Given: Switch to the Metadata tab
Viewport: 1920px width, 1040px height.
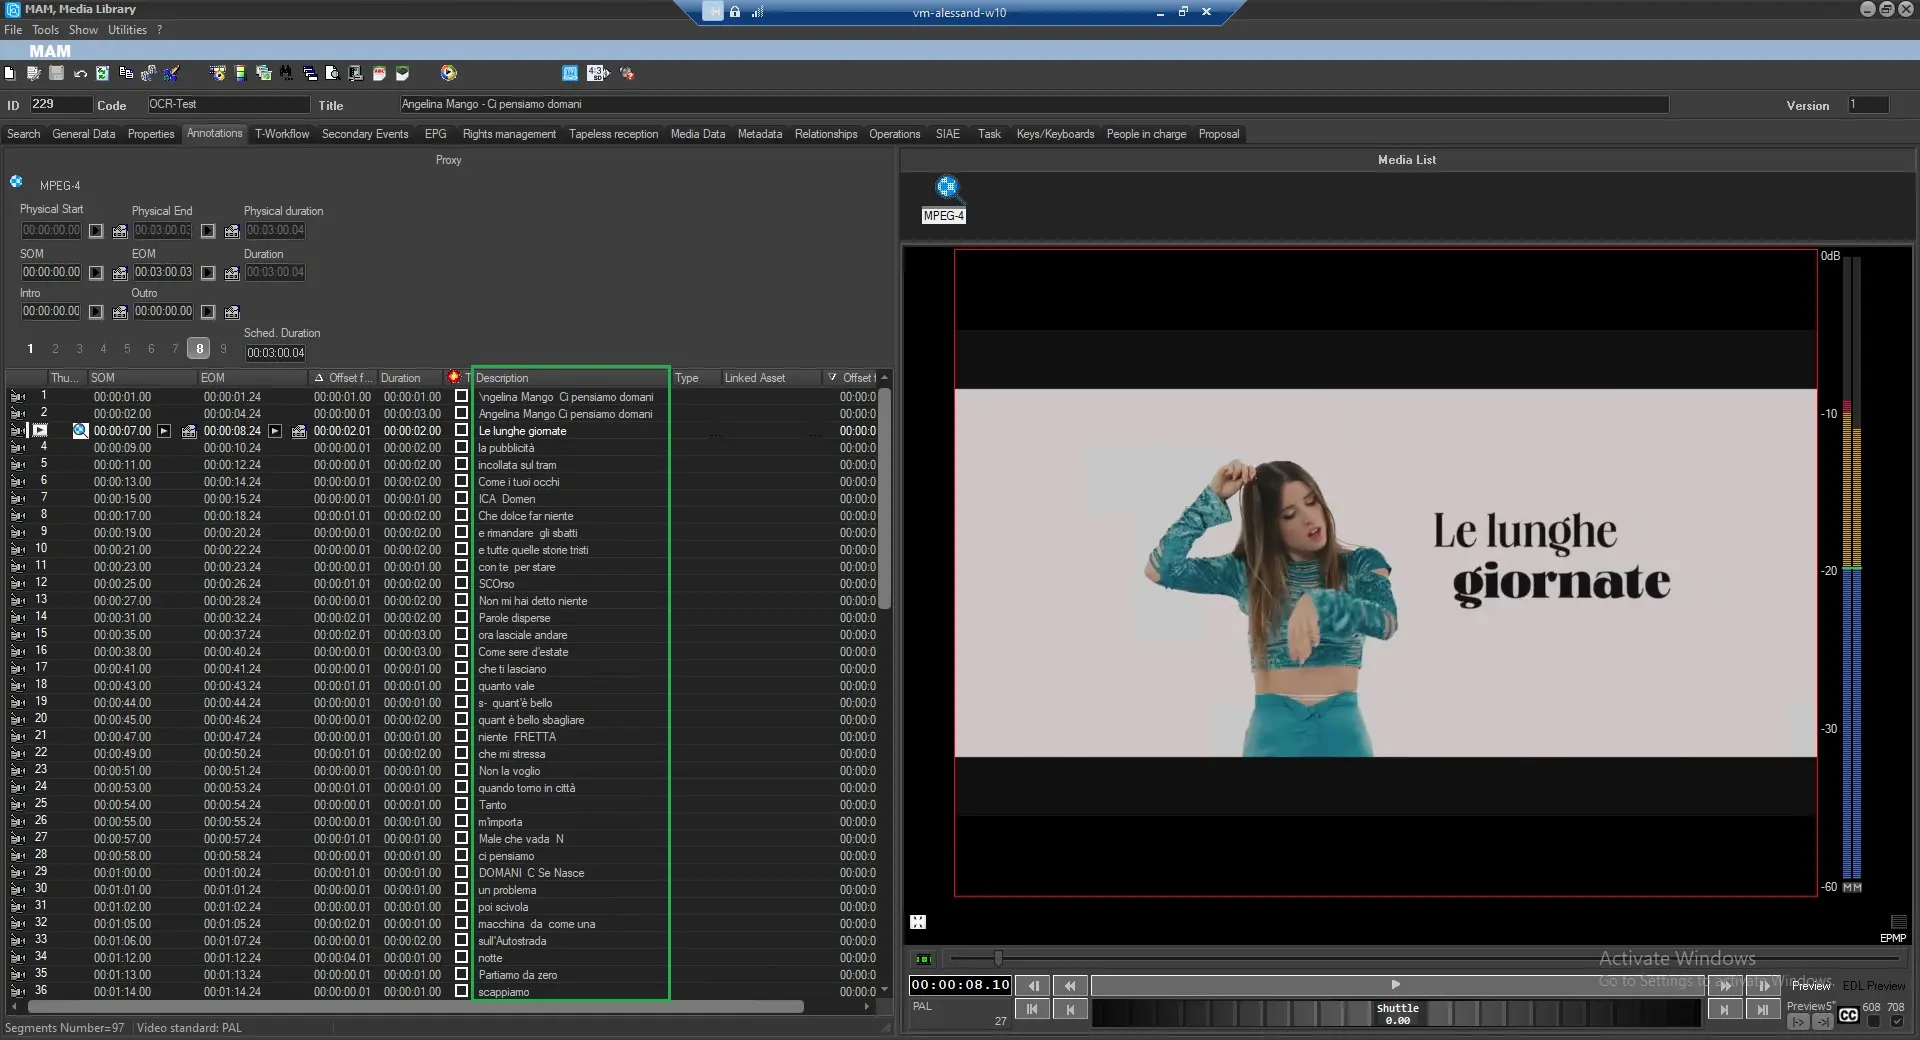Looking at the screenshot, I should tap(759, 134).
